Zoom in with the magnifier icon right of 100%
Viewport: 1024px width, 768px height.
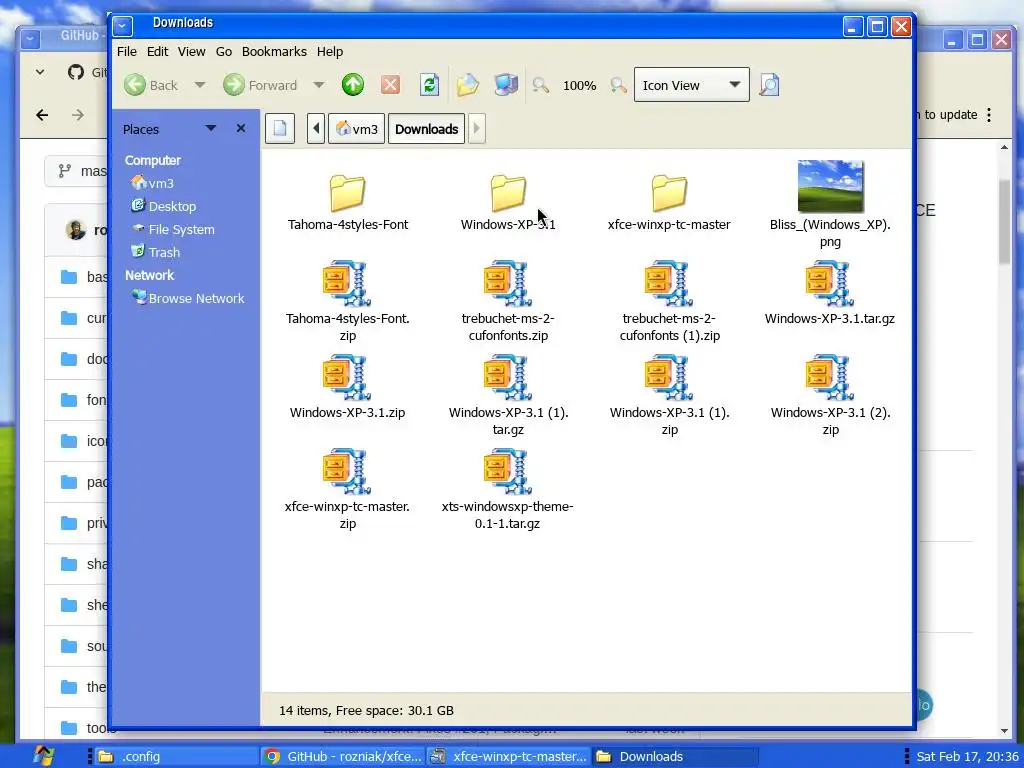tap(618, 85)
